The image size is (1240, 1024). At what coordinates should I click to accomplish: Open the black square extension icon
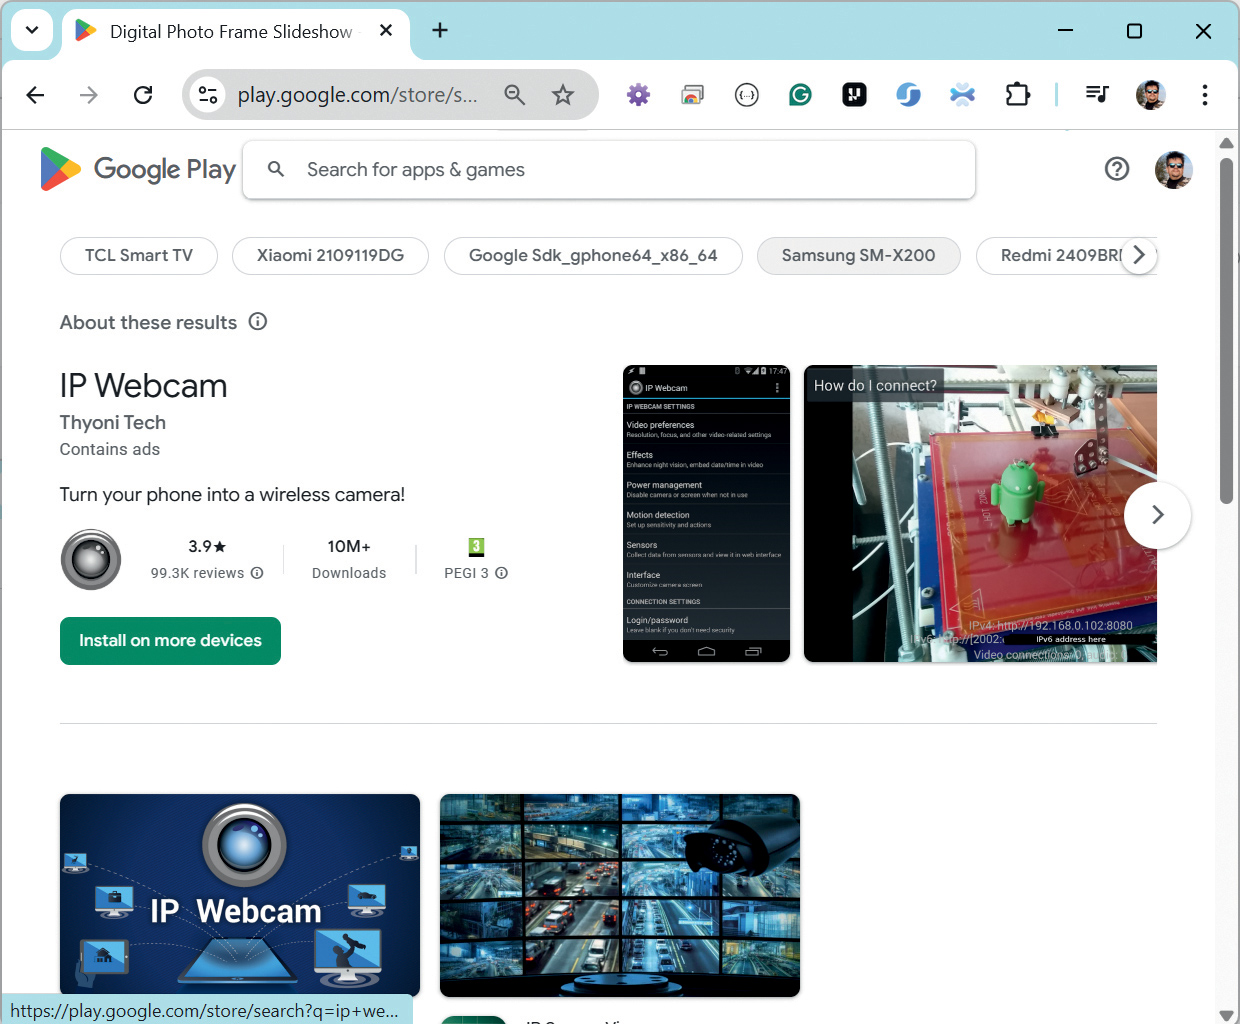click(x=854, y=95)
